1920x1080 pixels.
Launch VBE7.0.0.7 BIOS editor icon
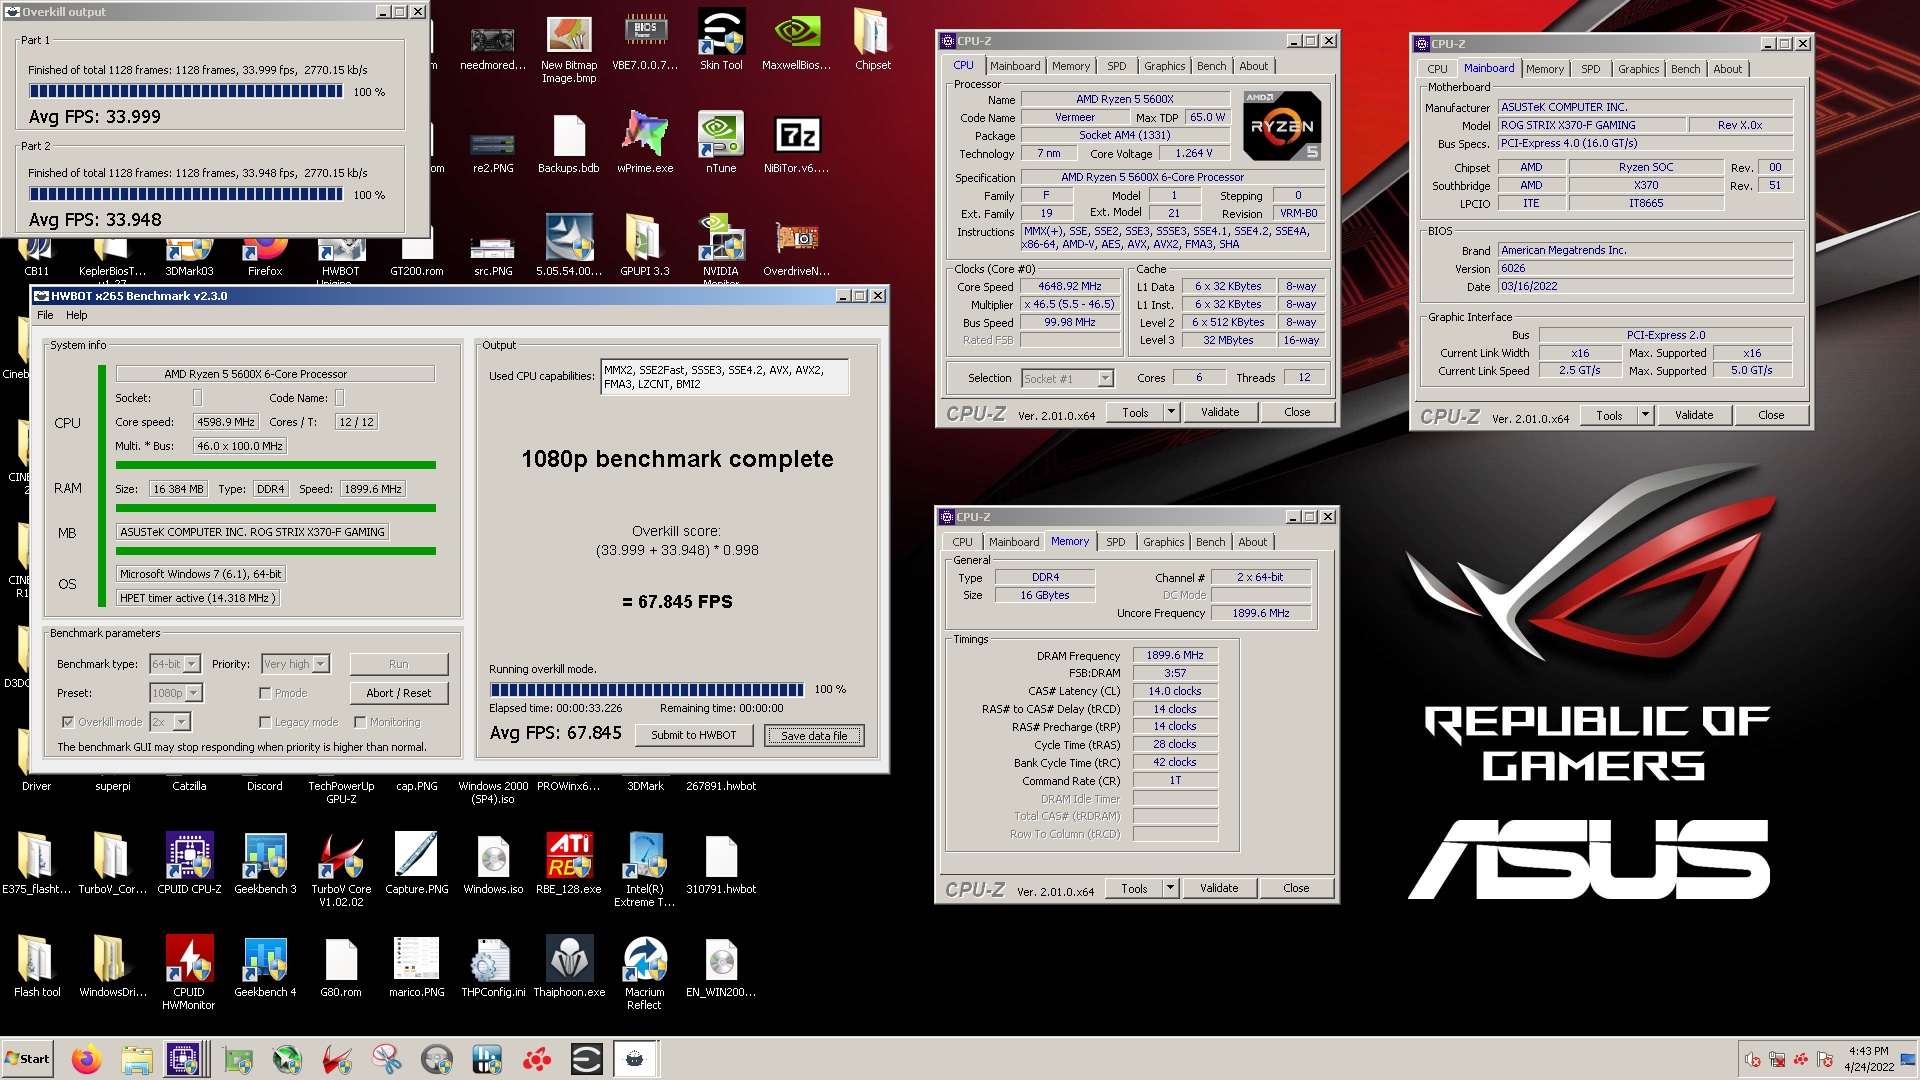(645, 43)
